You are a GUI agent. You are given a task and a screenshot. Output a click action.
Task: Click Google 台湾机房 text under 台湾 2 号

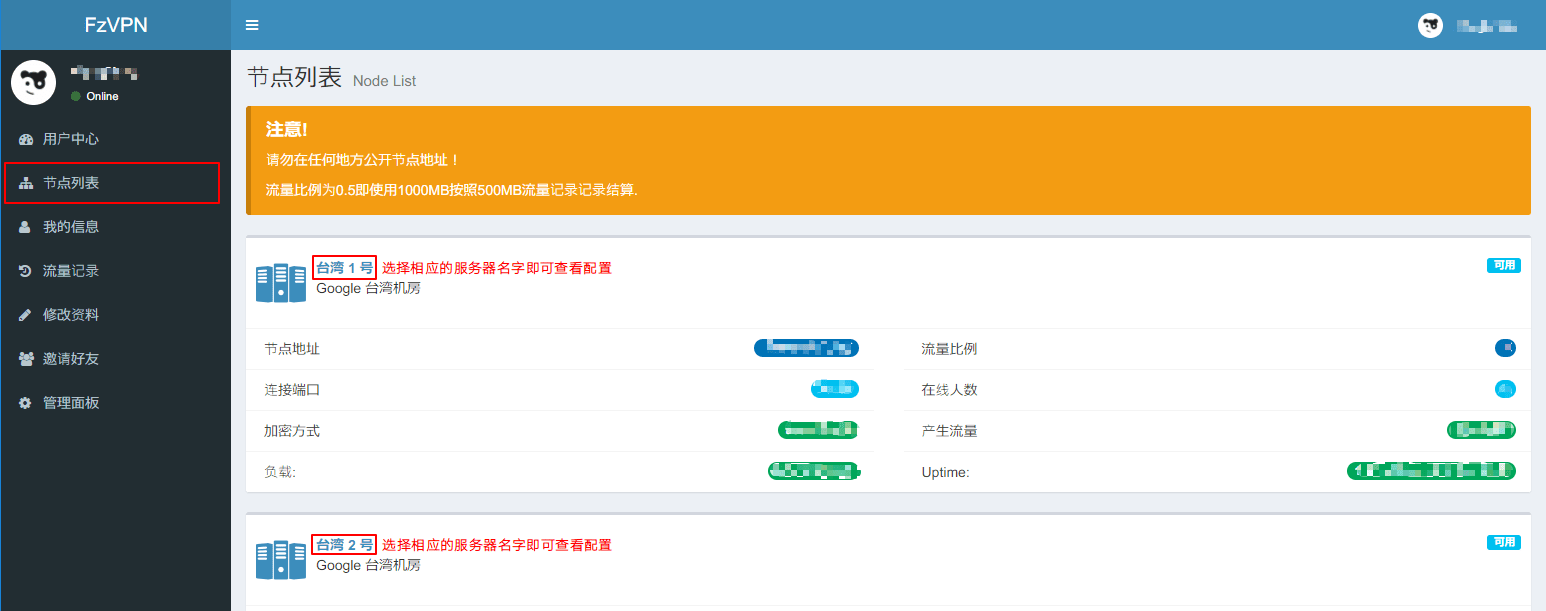(368, 565)
